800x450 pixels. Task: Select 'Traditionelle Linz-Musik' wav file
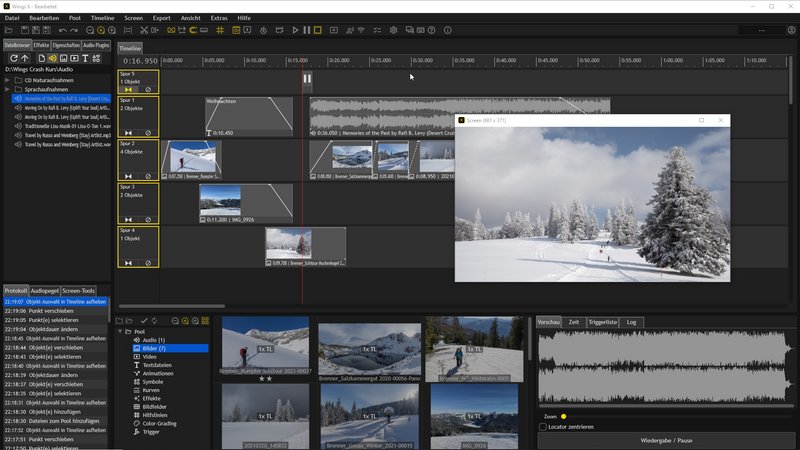tap(63, 126)
